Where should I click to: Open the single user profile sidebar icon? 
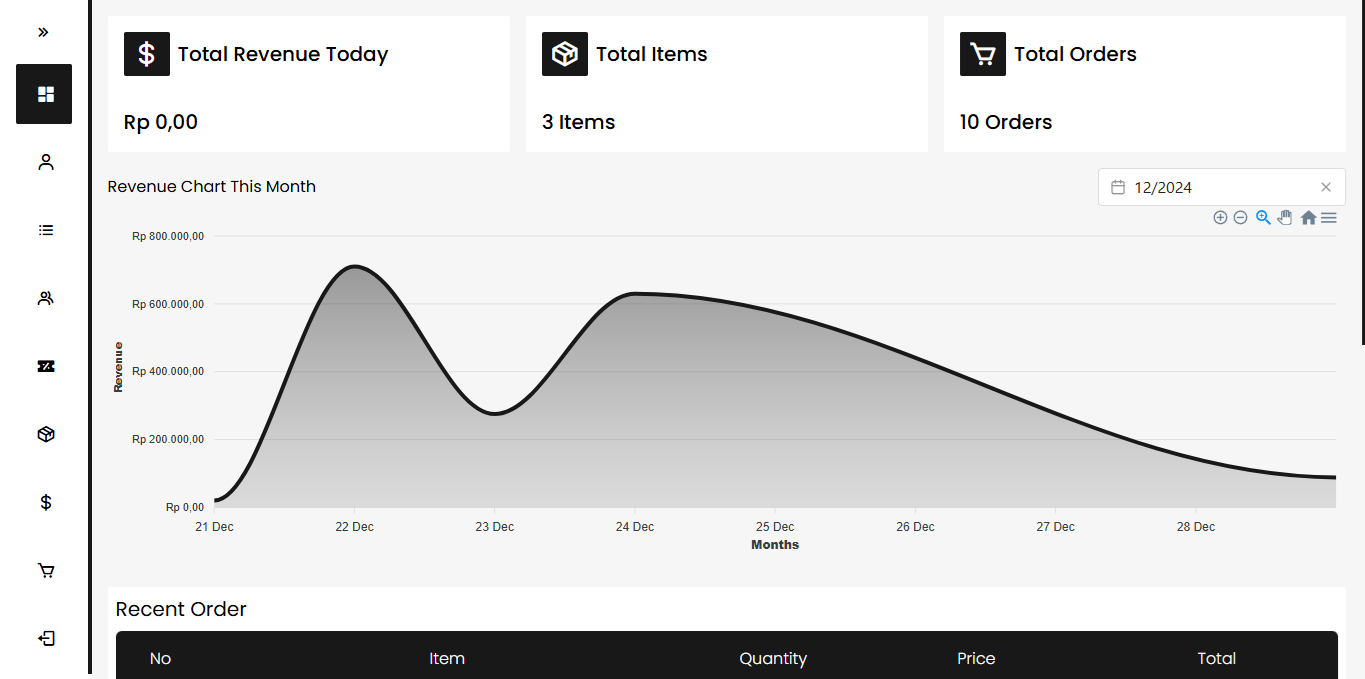[x=45, y=162]
